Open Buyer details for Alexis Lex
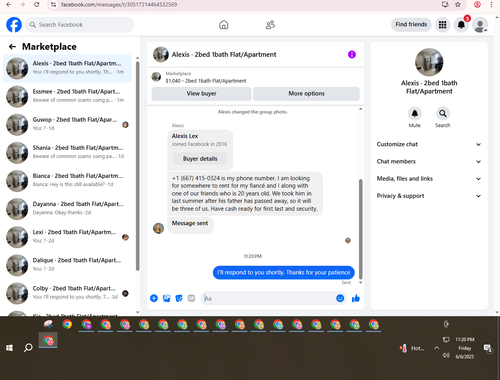 click(200, 159)
